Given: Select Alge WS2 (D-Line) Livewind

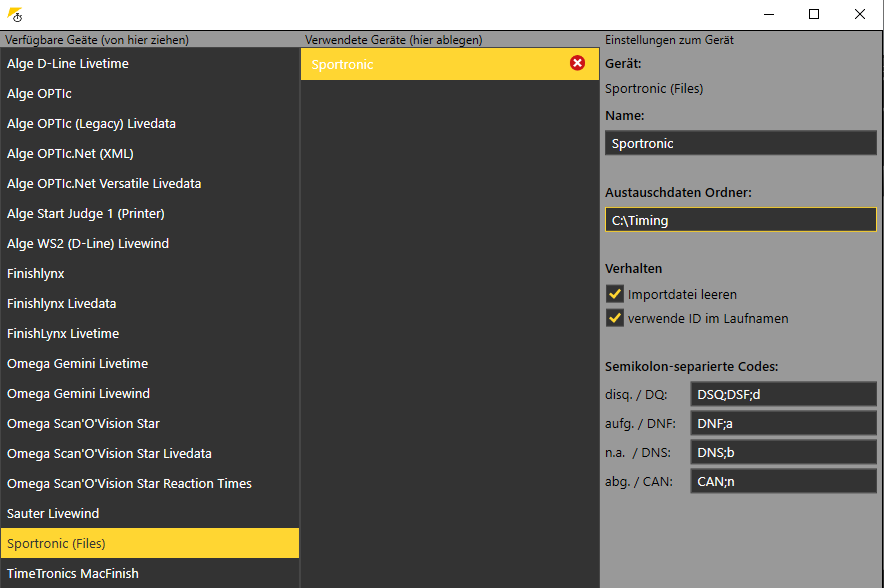Looking at the screenshot, I should (150, 244).
